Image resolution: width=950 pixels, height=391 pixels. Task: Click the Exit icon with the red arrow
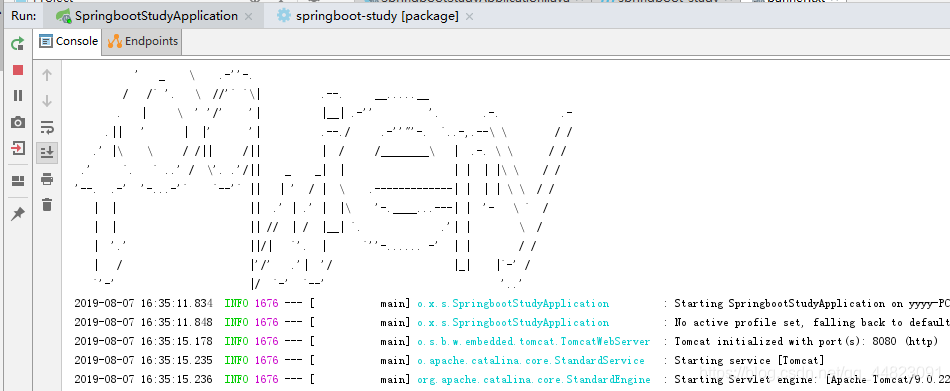(18, 148)
